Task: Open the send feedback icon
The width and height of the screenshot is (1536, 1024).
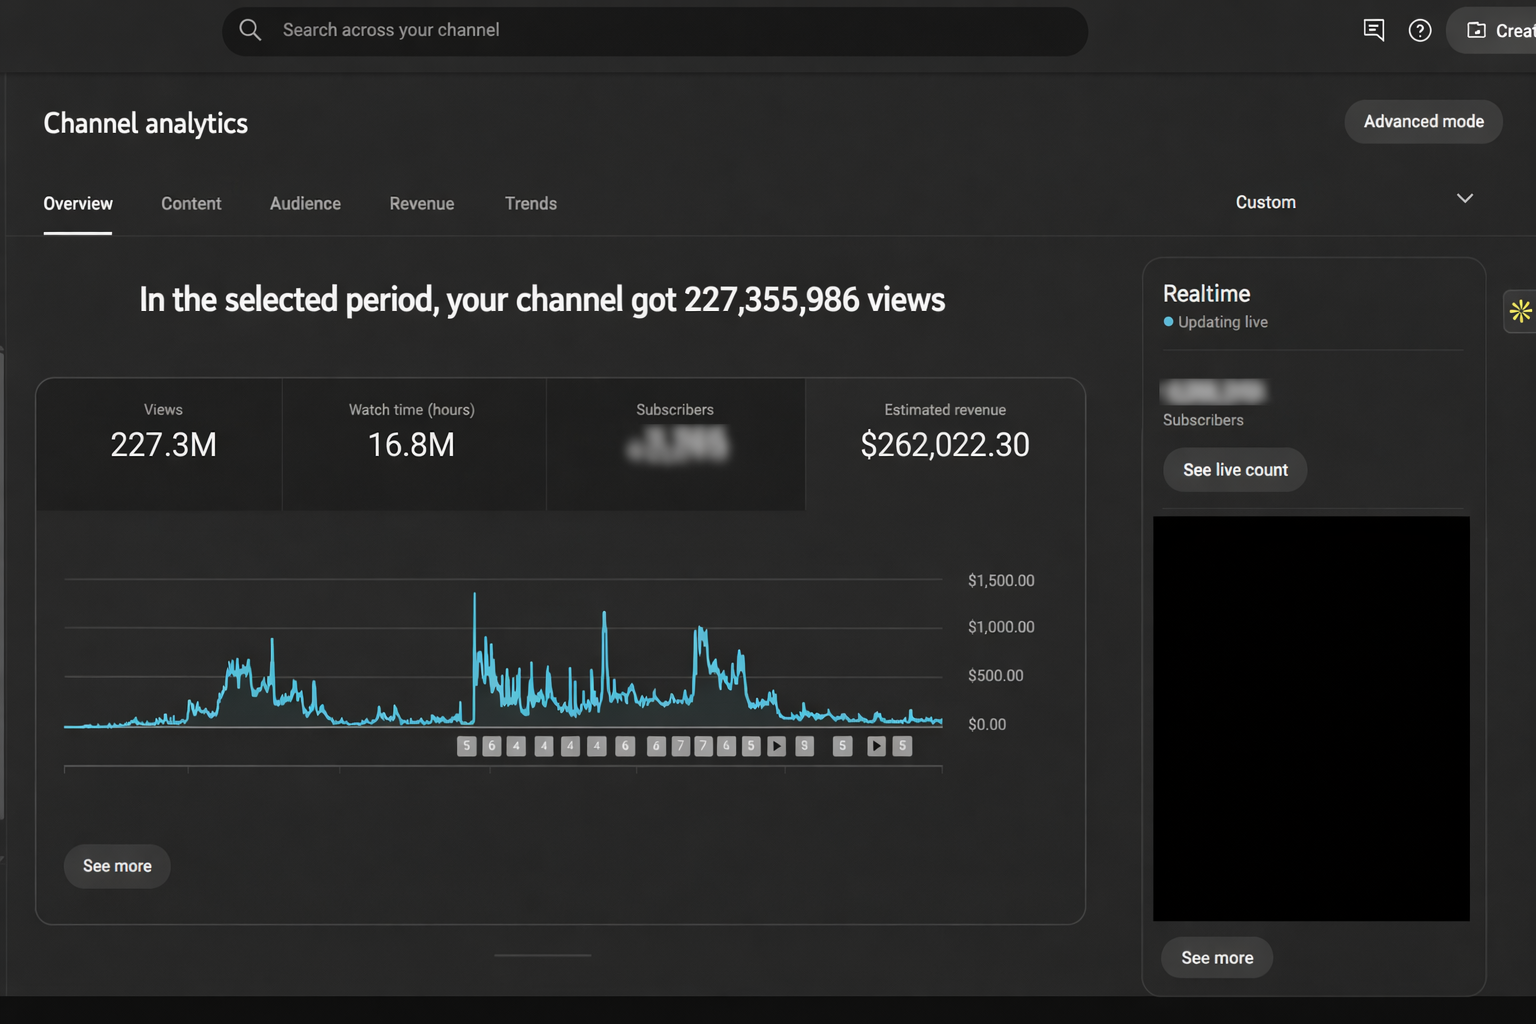Action: 1373,30
